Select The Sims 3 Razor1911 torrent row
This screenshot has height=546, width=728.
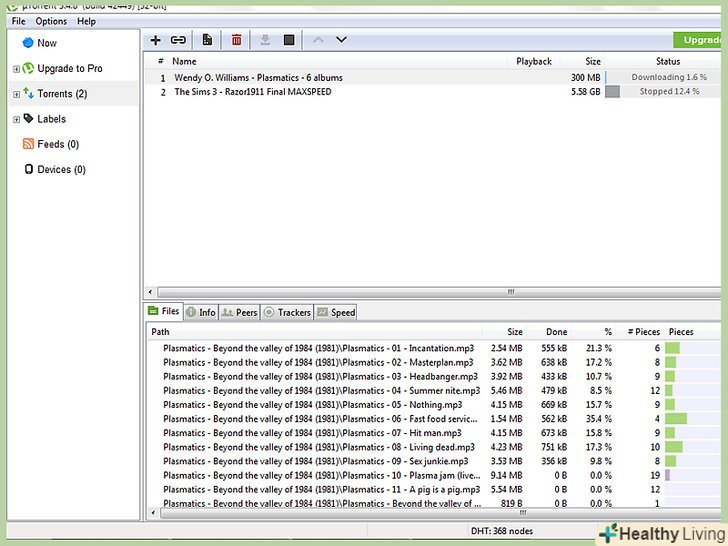click(x=432, y=92)
